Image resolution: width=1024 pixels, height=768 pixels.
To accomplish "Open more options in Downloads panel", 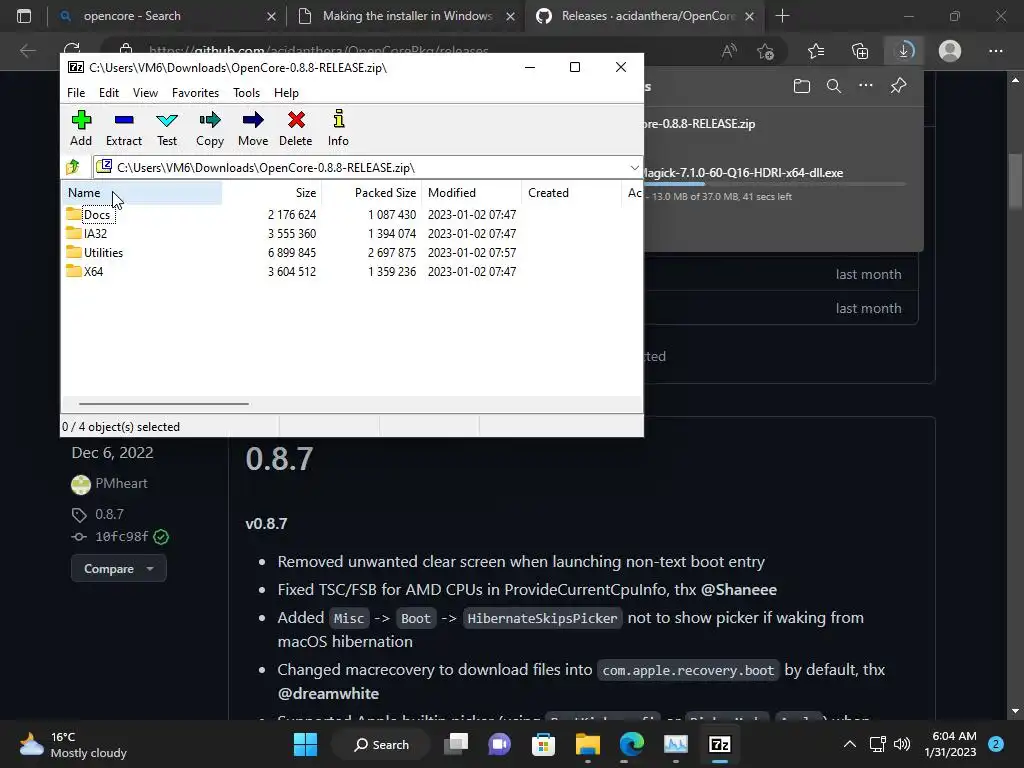I will pos(865,85).
